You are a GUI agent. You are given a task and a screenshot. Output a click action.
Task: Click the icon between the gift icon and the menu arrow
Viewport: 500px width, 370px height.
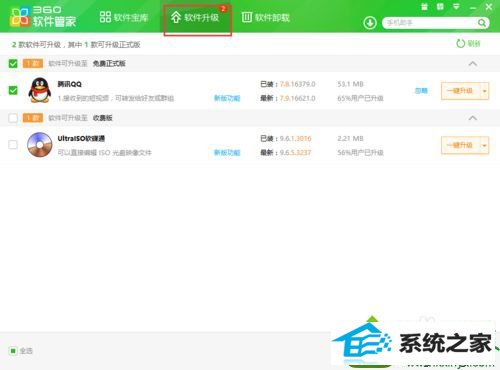pos(440,7)
